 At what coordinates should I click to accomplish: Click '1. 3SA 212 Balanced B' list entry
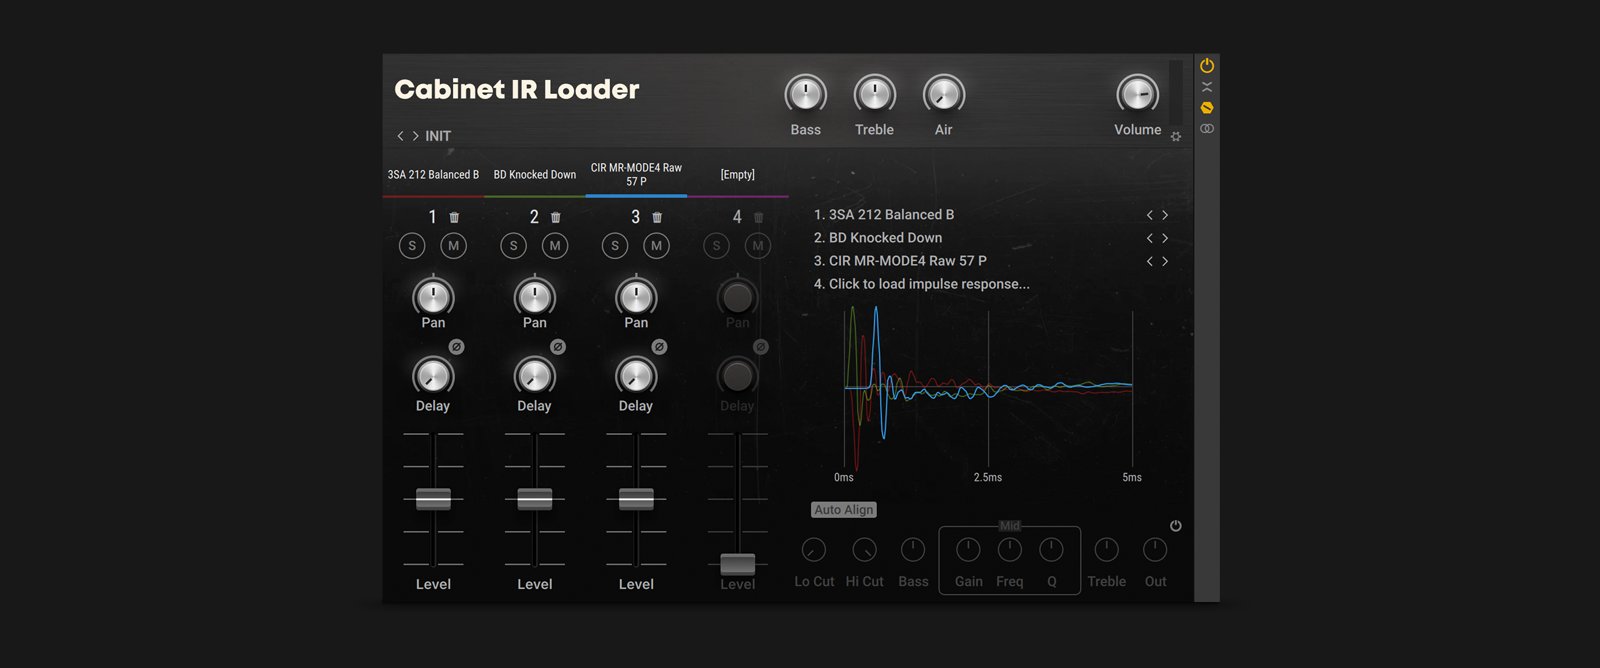pos(884,215)
